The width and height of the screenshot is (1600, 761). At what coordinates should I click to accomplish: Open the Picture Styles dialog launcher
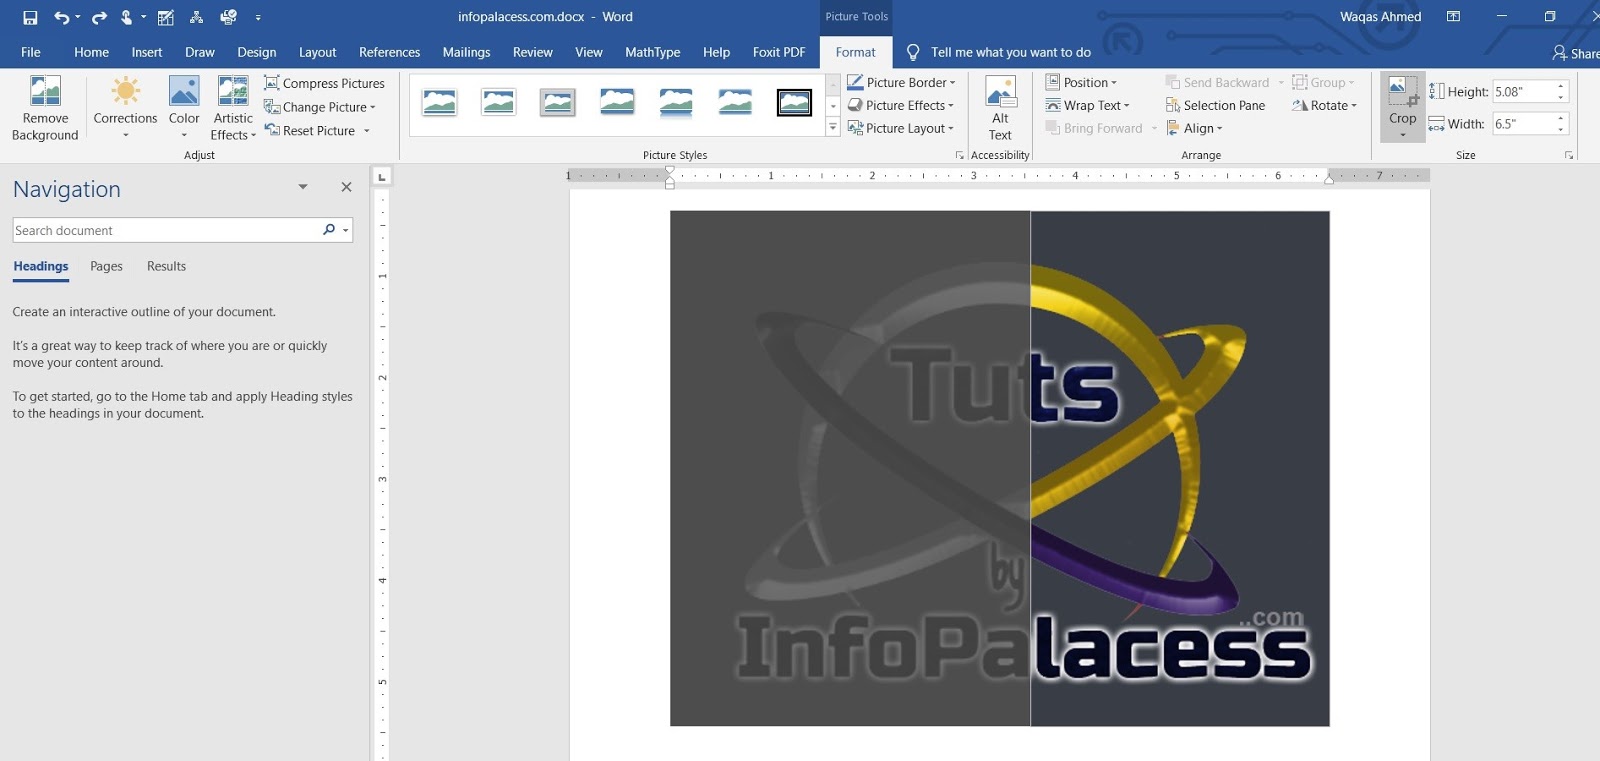pos(960,155)
